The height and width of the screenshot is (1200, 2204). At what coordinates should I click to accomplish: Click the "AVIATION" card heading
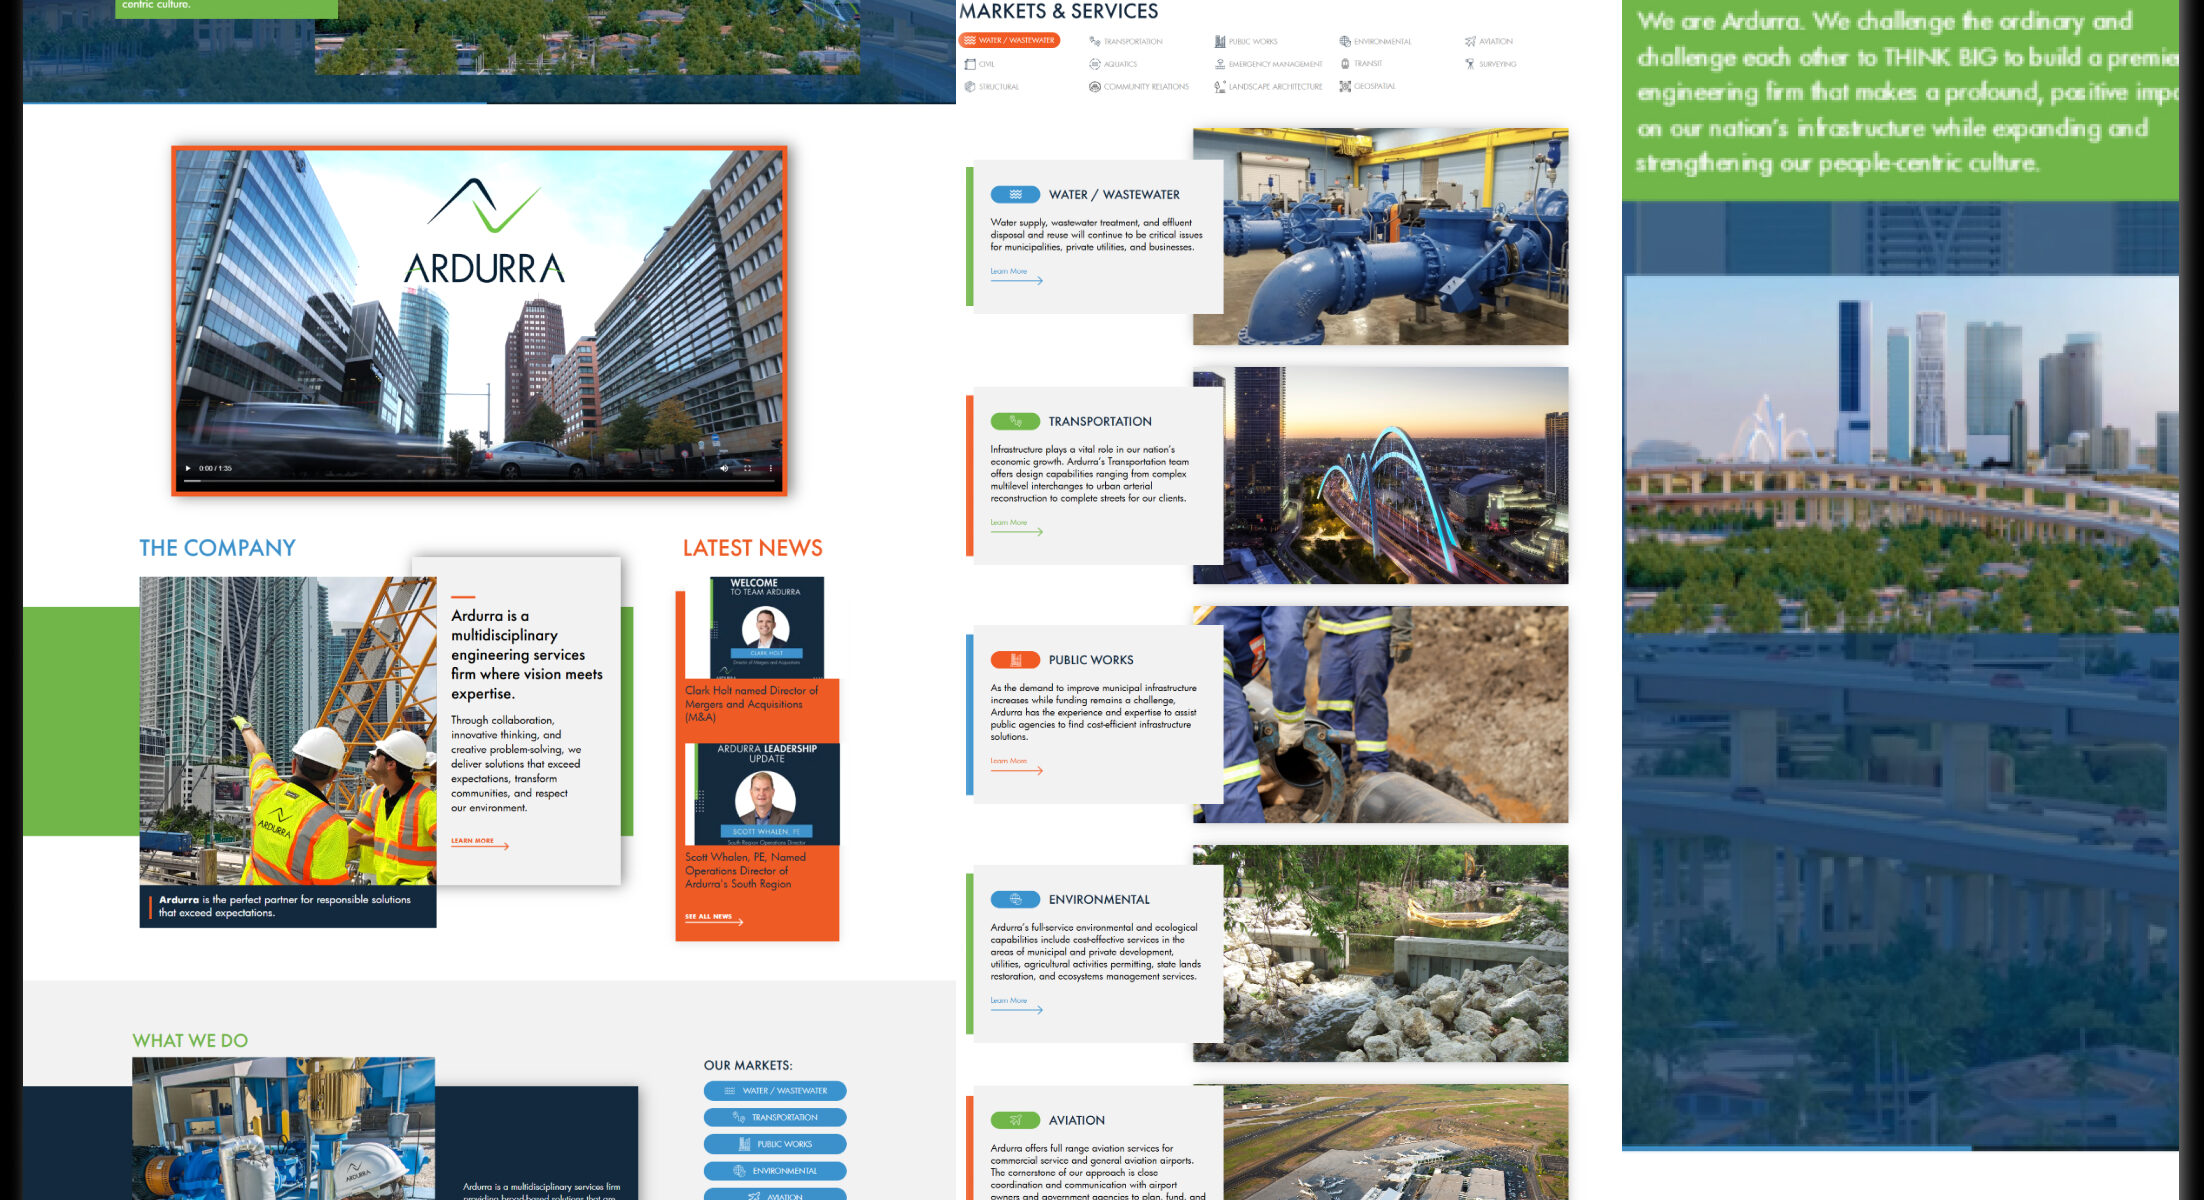tap(1077, 1121)
